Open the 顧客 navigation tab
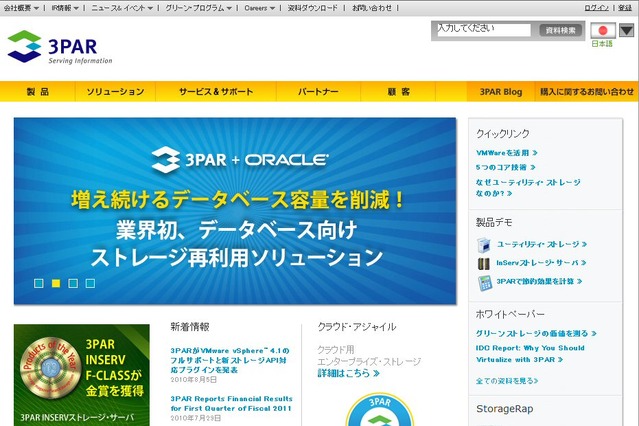The width and height of the screenshot is (639, 426). [x=398, y=92]
